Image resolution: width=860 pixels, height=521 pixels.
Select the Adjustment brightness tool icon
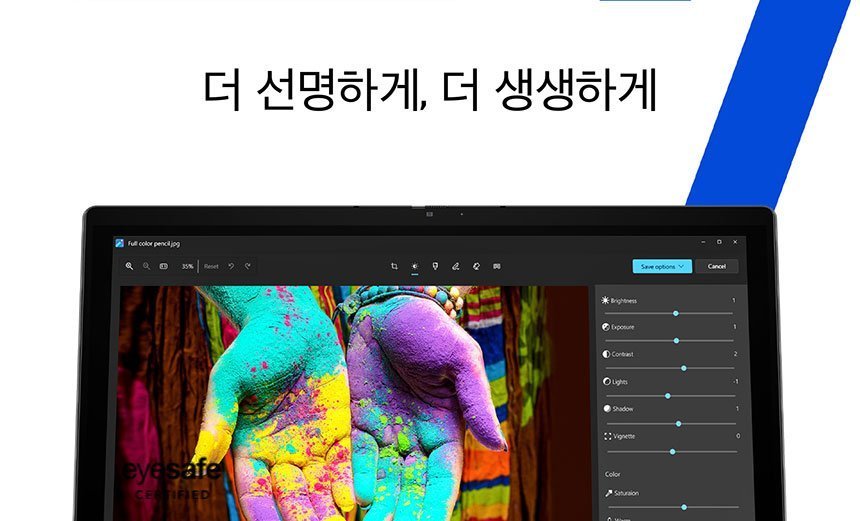pyautogui.click(x=415, y=266)
